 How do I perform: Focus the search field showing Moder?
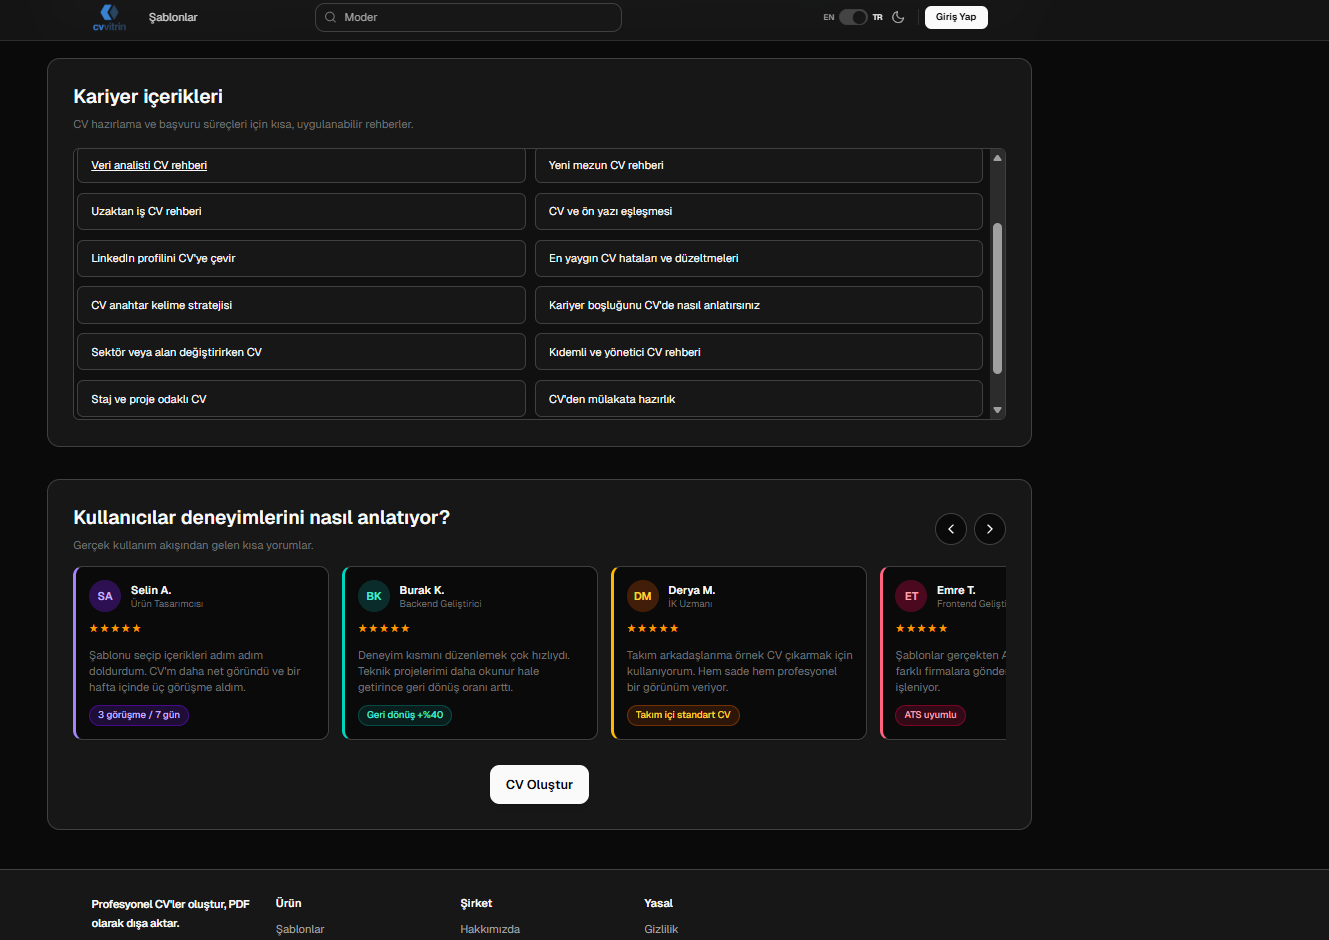(x=468, y=17)
